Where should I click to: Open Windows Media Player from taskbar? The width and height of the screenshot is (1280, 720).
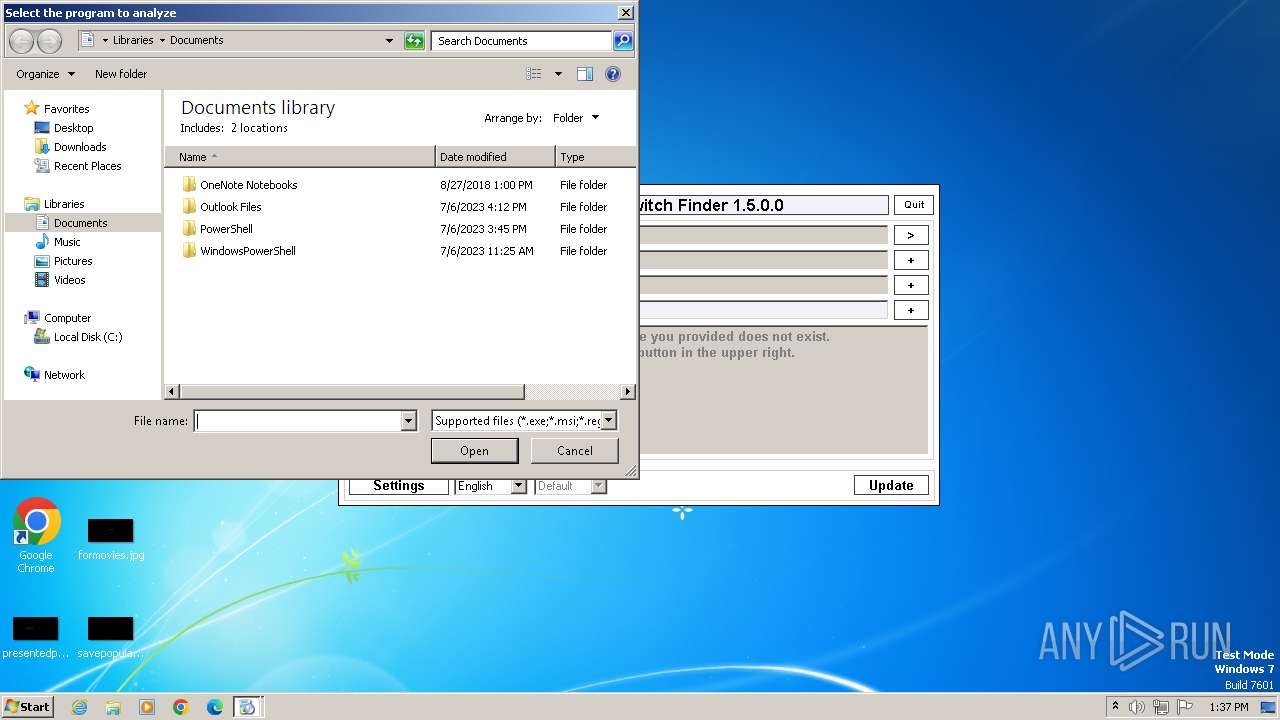147,707
